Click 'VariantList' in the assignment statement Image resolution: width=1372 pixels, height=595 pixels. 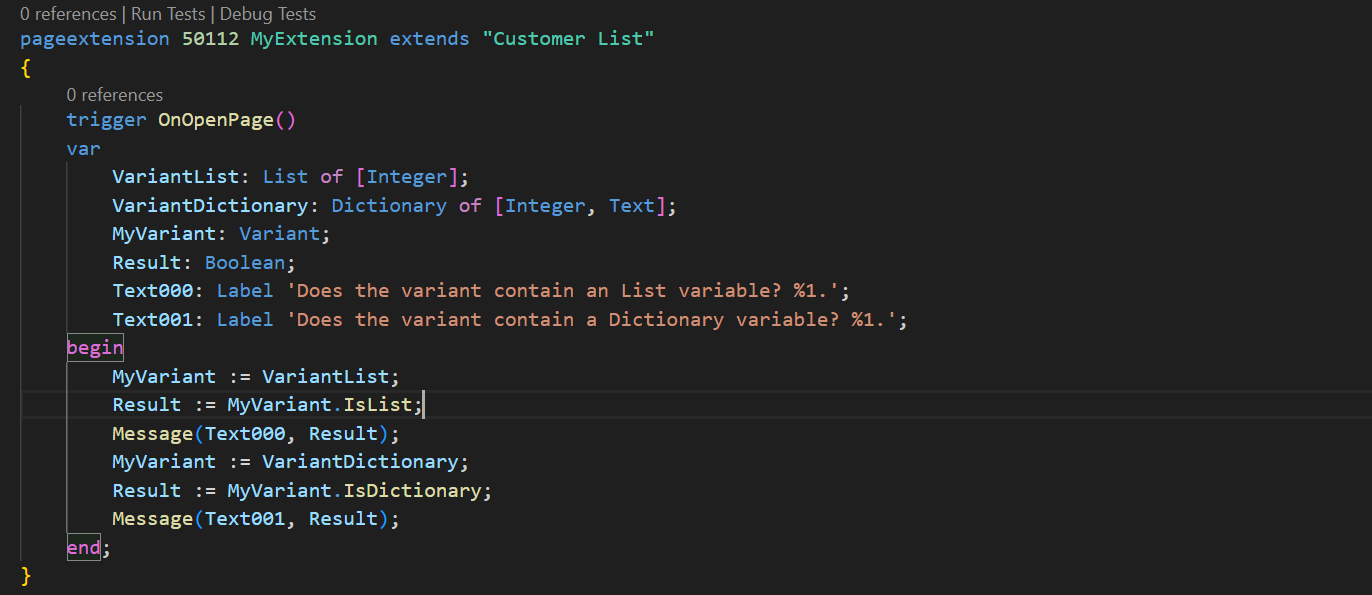325,377
